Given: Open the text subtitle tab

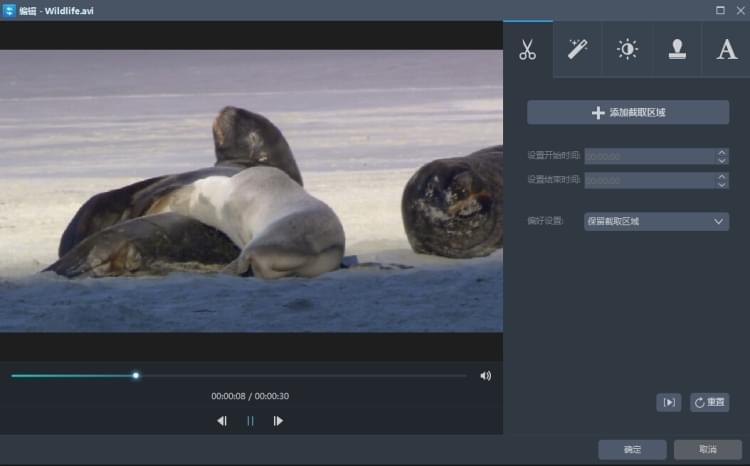Looking at the screenshot, I should [x=726, y=49].
